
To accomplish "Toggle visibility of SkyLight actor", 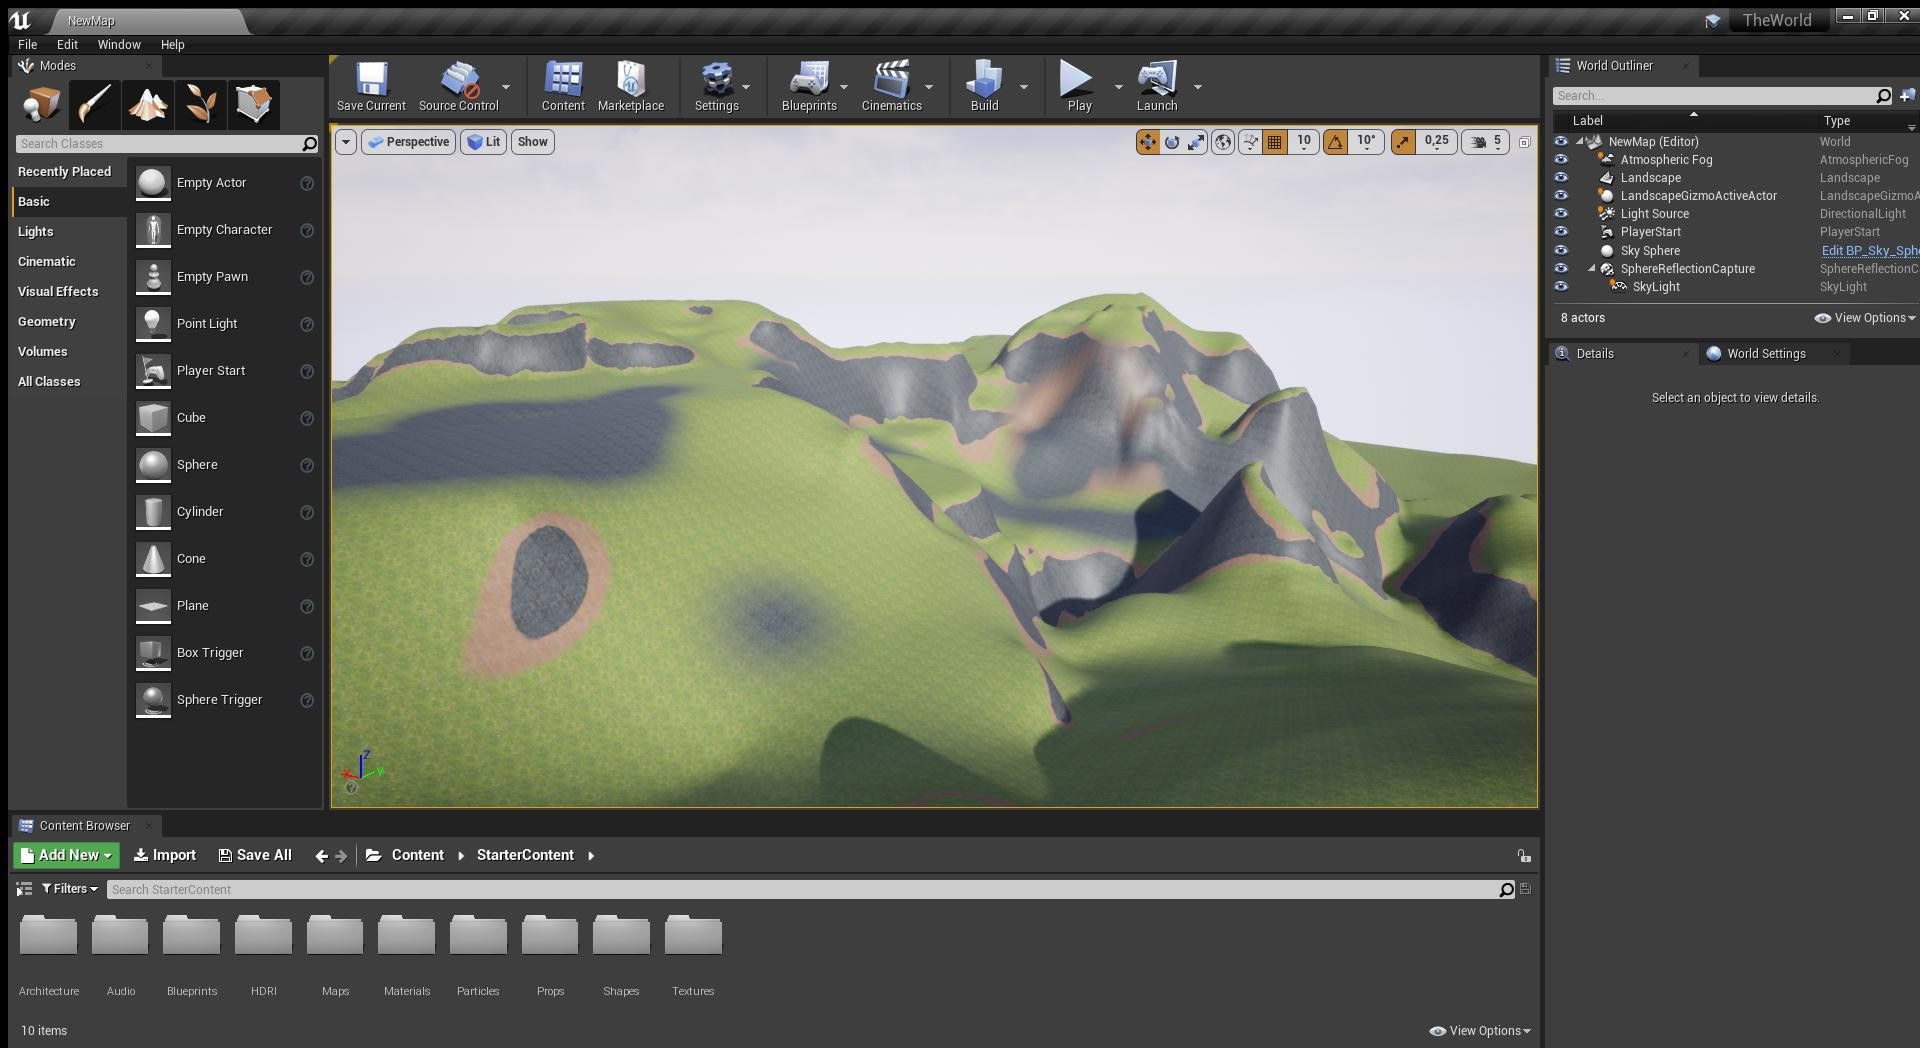I will pyautogui.click(x=1561, y=287).
